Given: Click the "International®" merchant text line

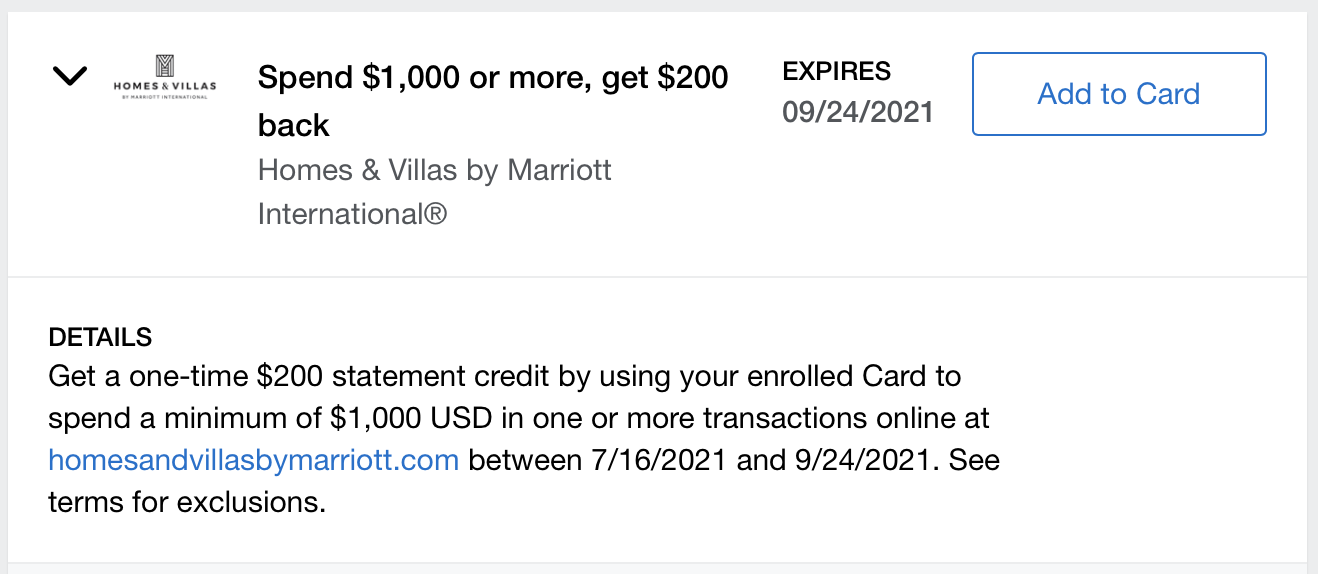Looking at the screenshot, I should 352,214.
